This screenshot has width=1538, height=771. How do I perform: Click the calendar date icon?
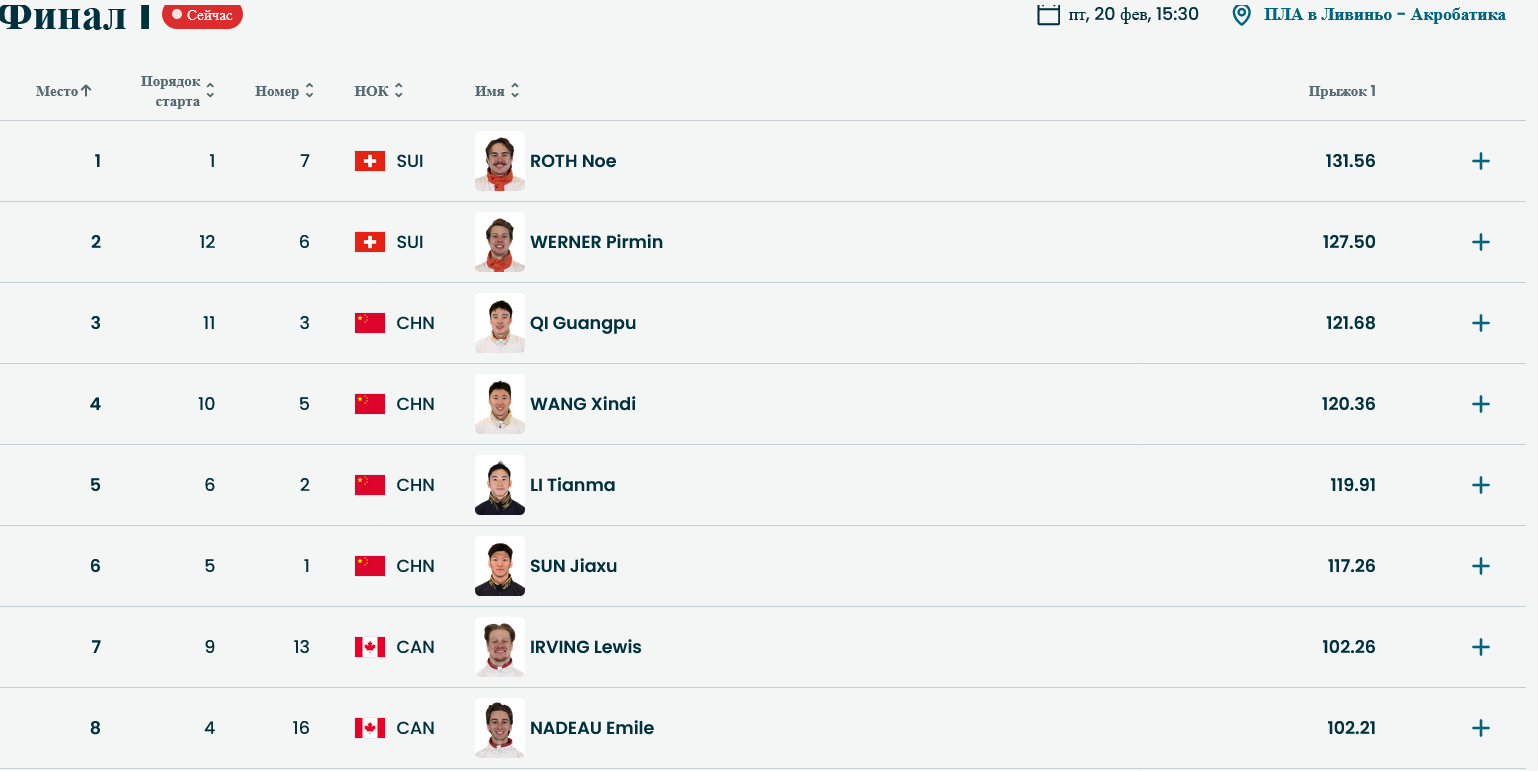click(x=1048, y=14)
